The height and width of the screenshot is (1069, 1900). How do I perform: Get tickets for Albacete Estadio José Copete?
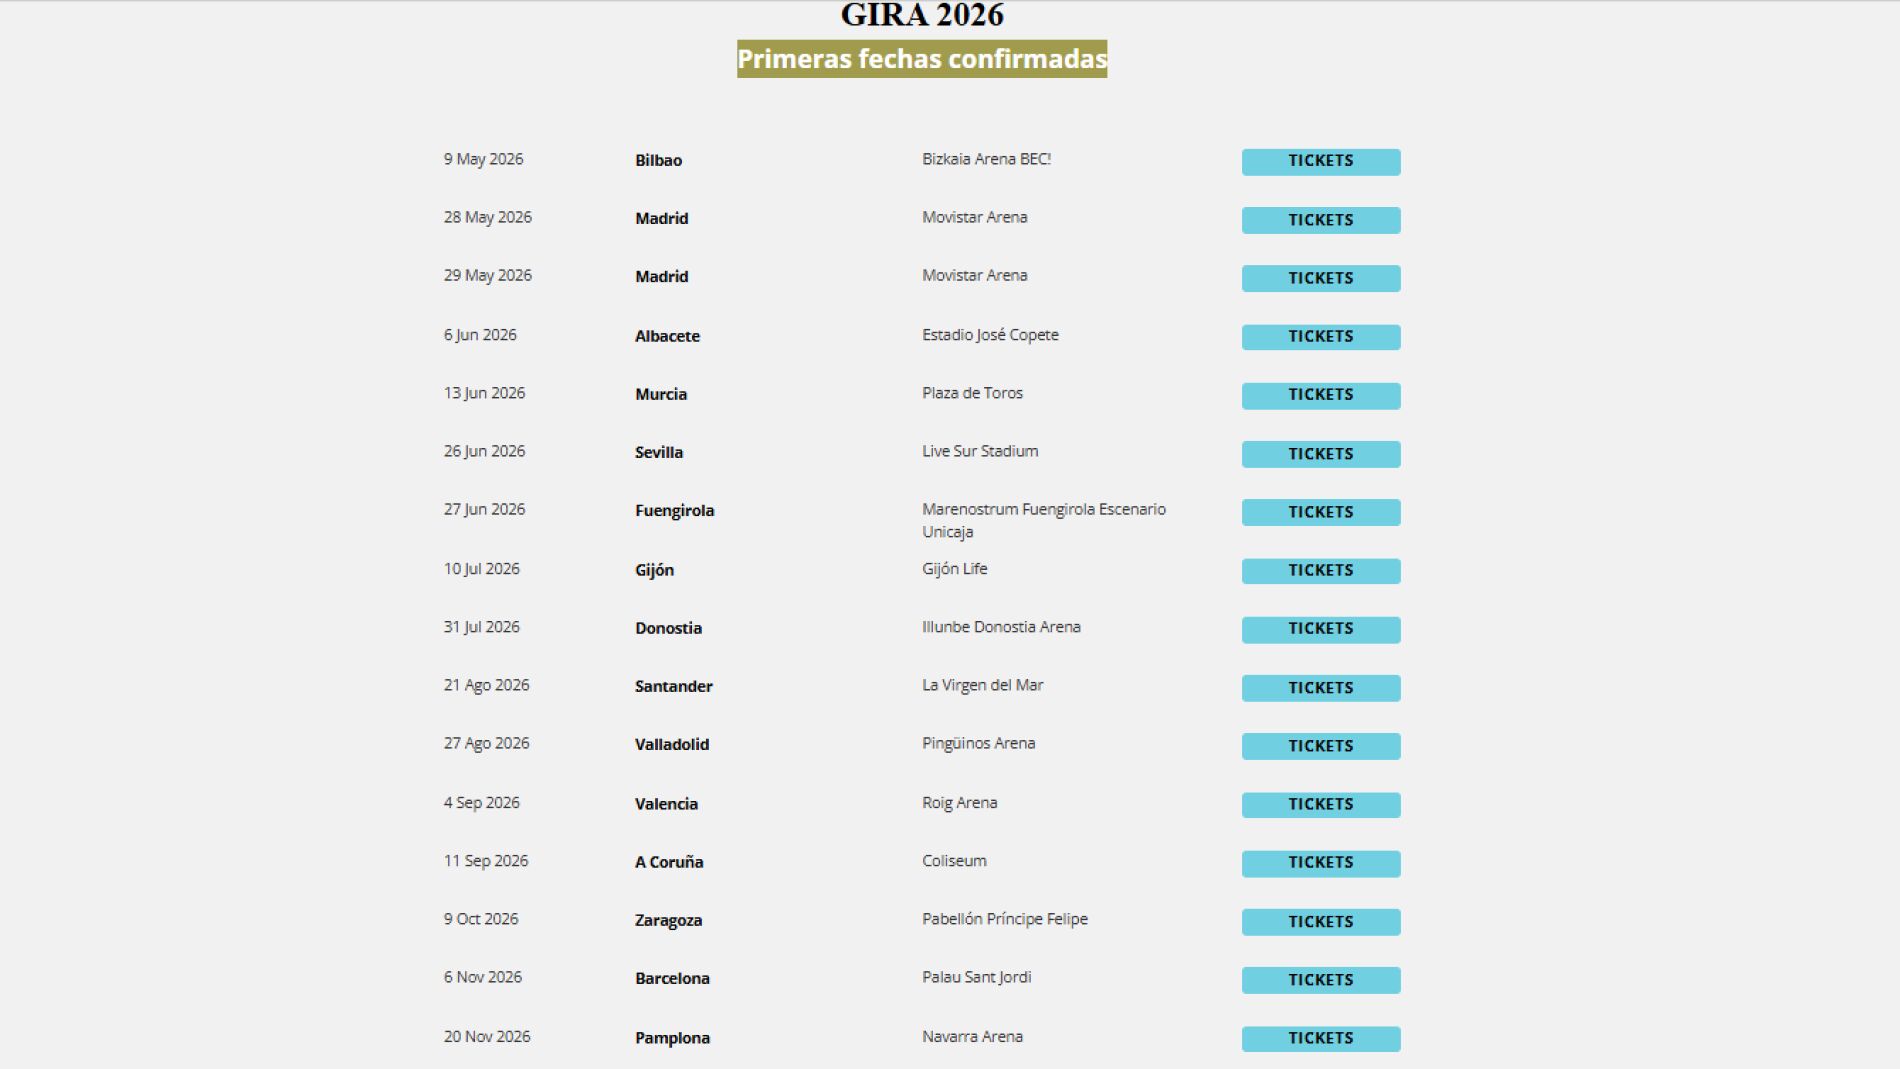click(1320, 337)
